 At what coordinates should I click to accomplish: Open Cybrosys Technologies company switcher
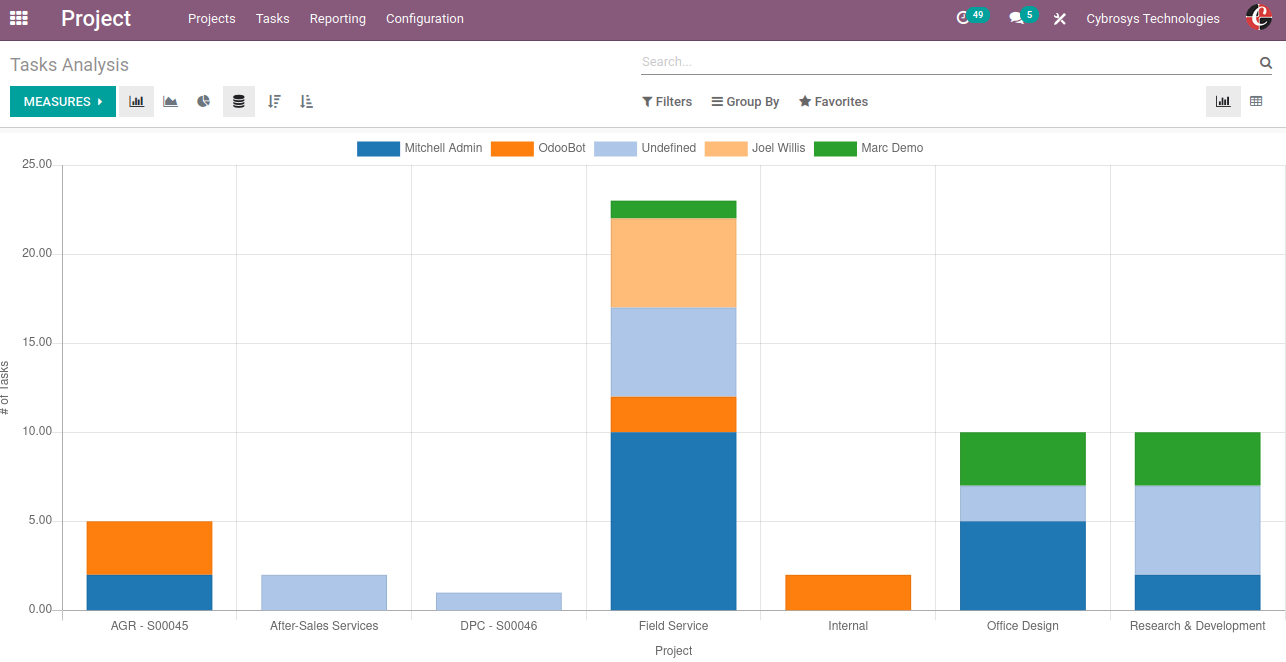pos(1153,19)
